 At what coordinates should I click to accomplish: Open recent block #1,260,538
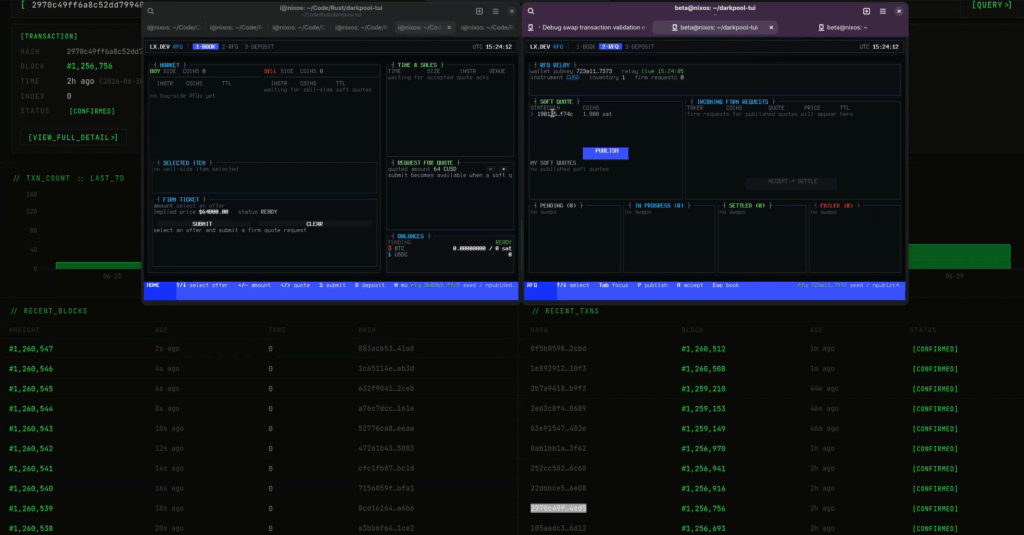pyautogui.click(x=31, y=528)
